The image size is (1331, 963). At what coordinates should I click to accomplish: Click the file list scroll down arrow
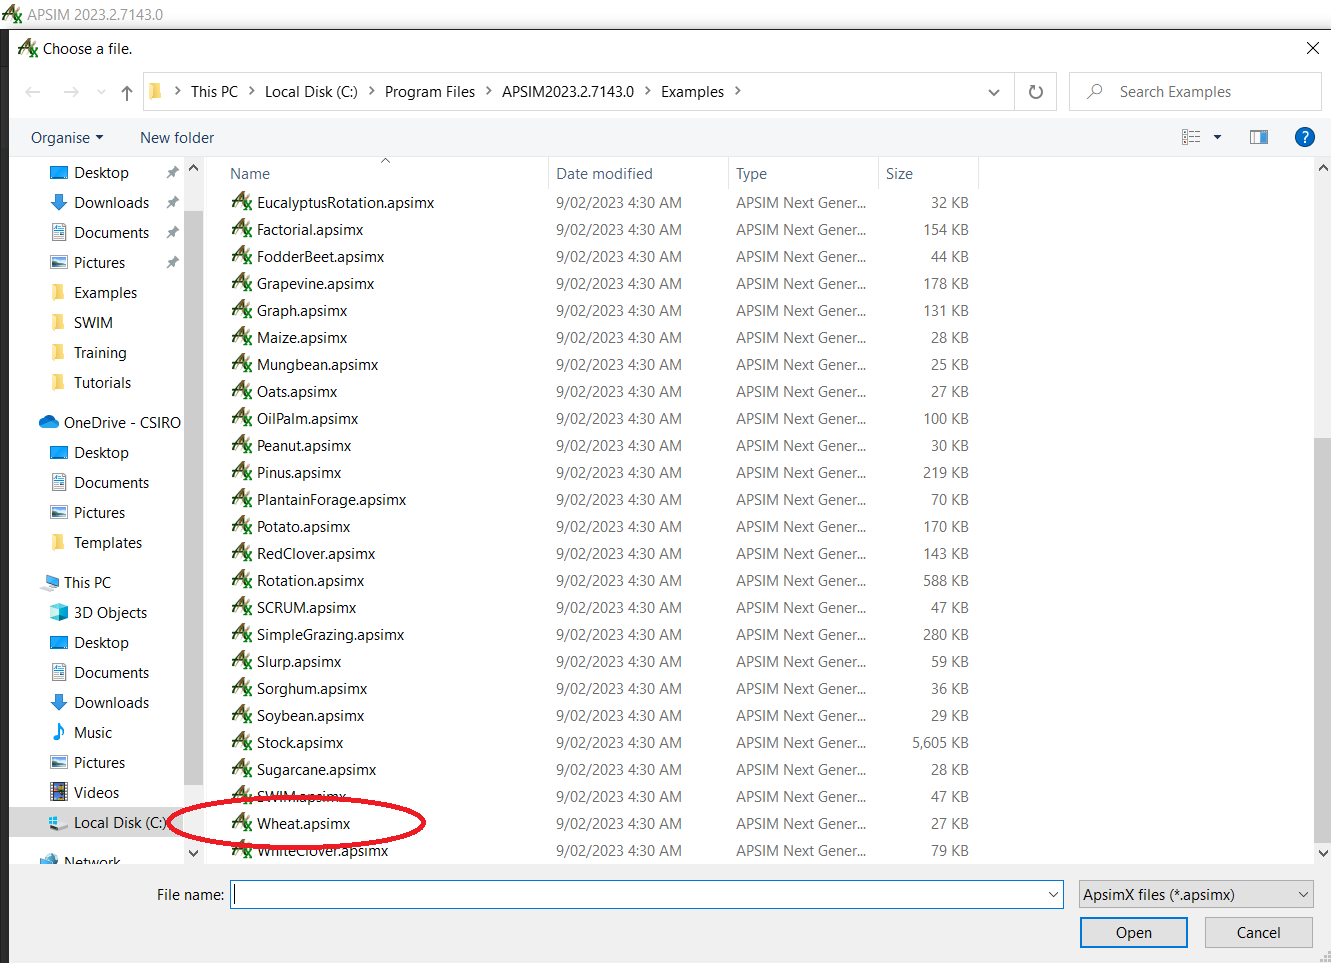coord(1323,853)
